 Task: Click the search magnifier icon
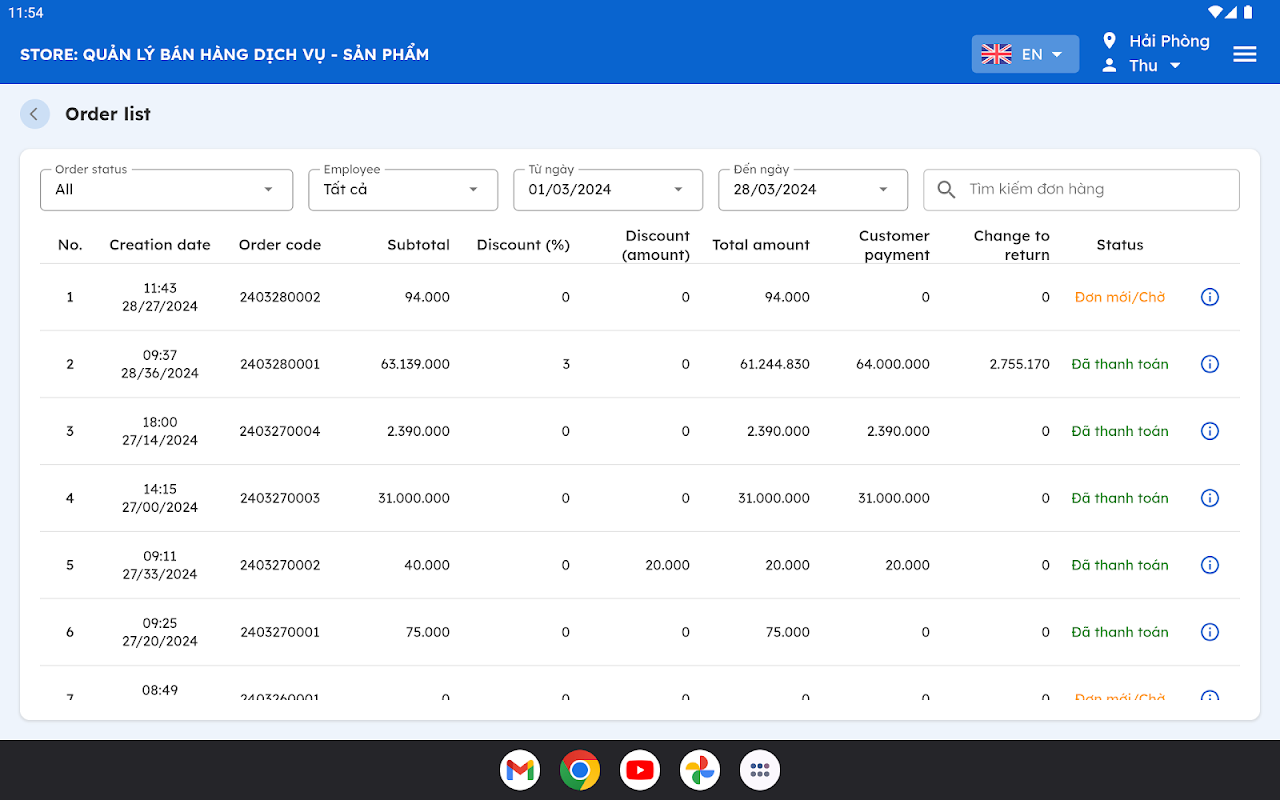[946, 190]
